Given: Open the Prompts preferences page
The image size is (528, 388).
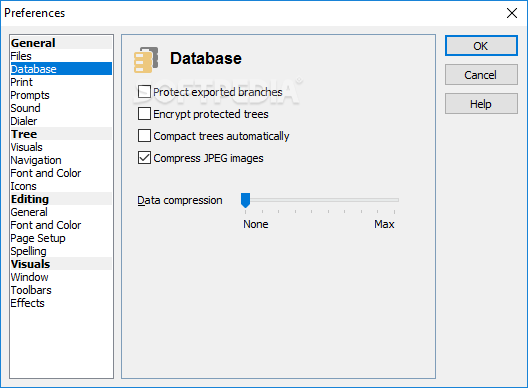Looking at the screenshot, I should point(61,95).
